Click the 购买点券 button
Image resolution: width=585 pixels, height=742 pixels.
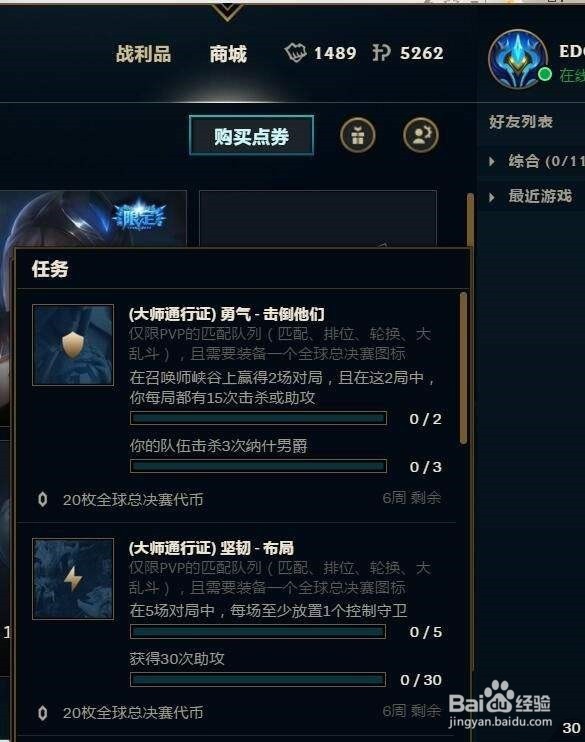(x=251, y=136)
